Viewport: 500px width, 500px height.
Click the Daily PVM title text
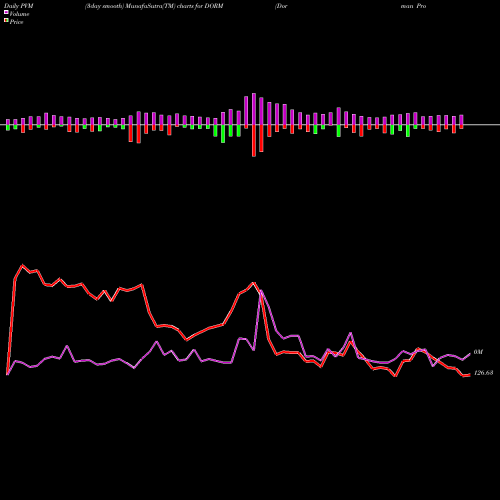click(x=19, y=6)
